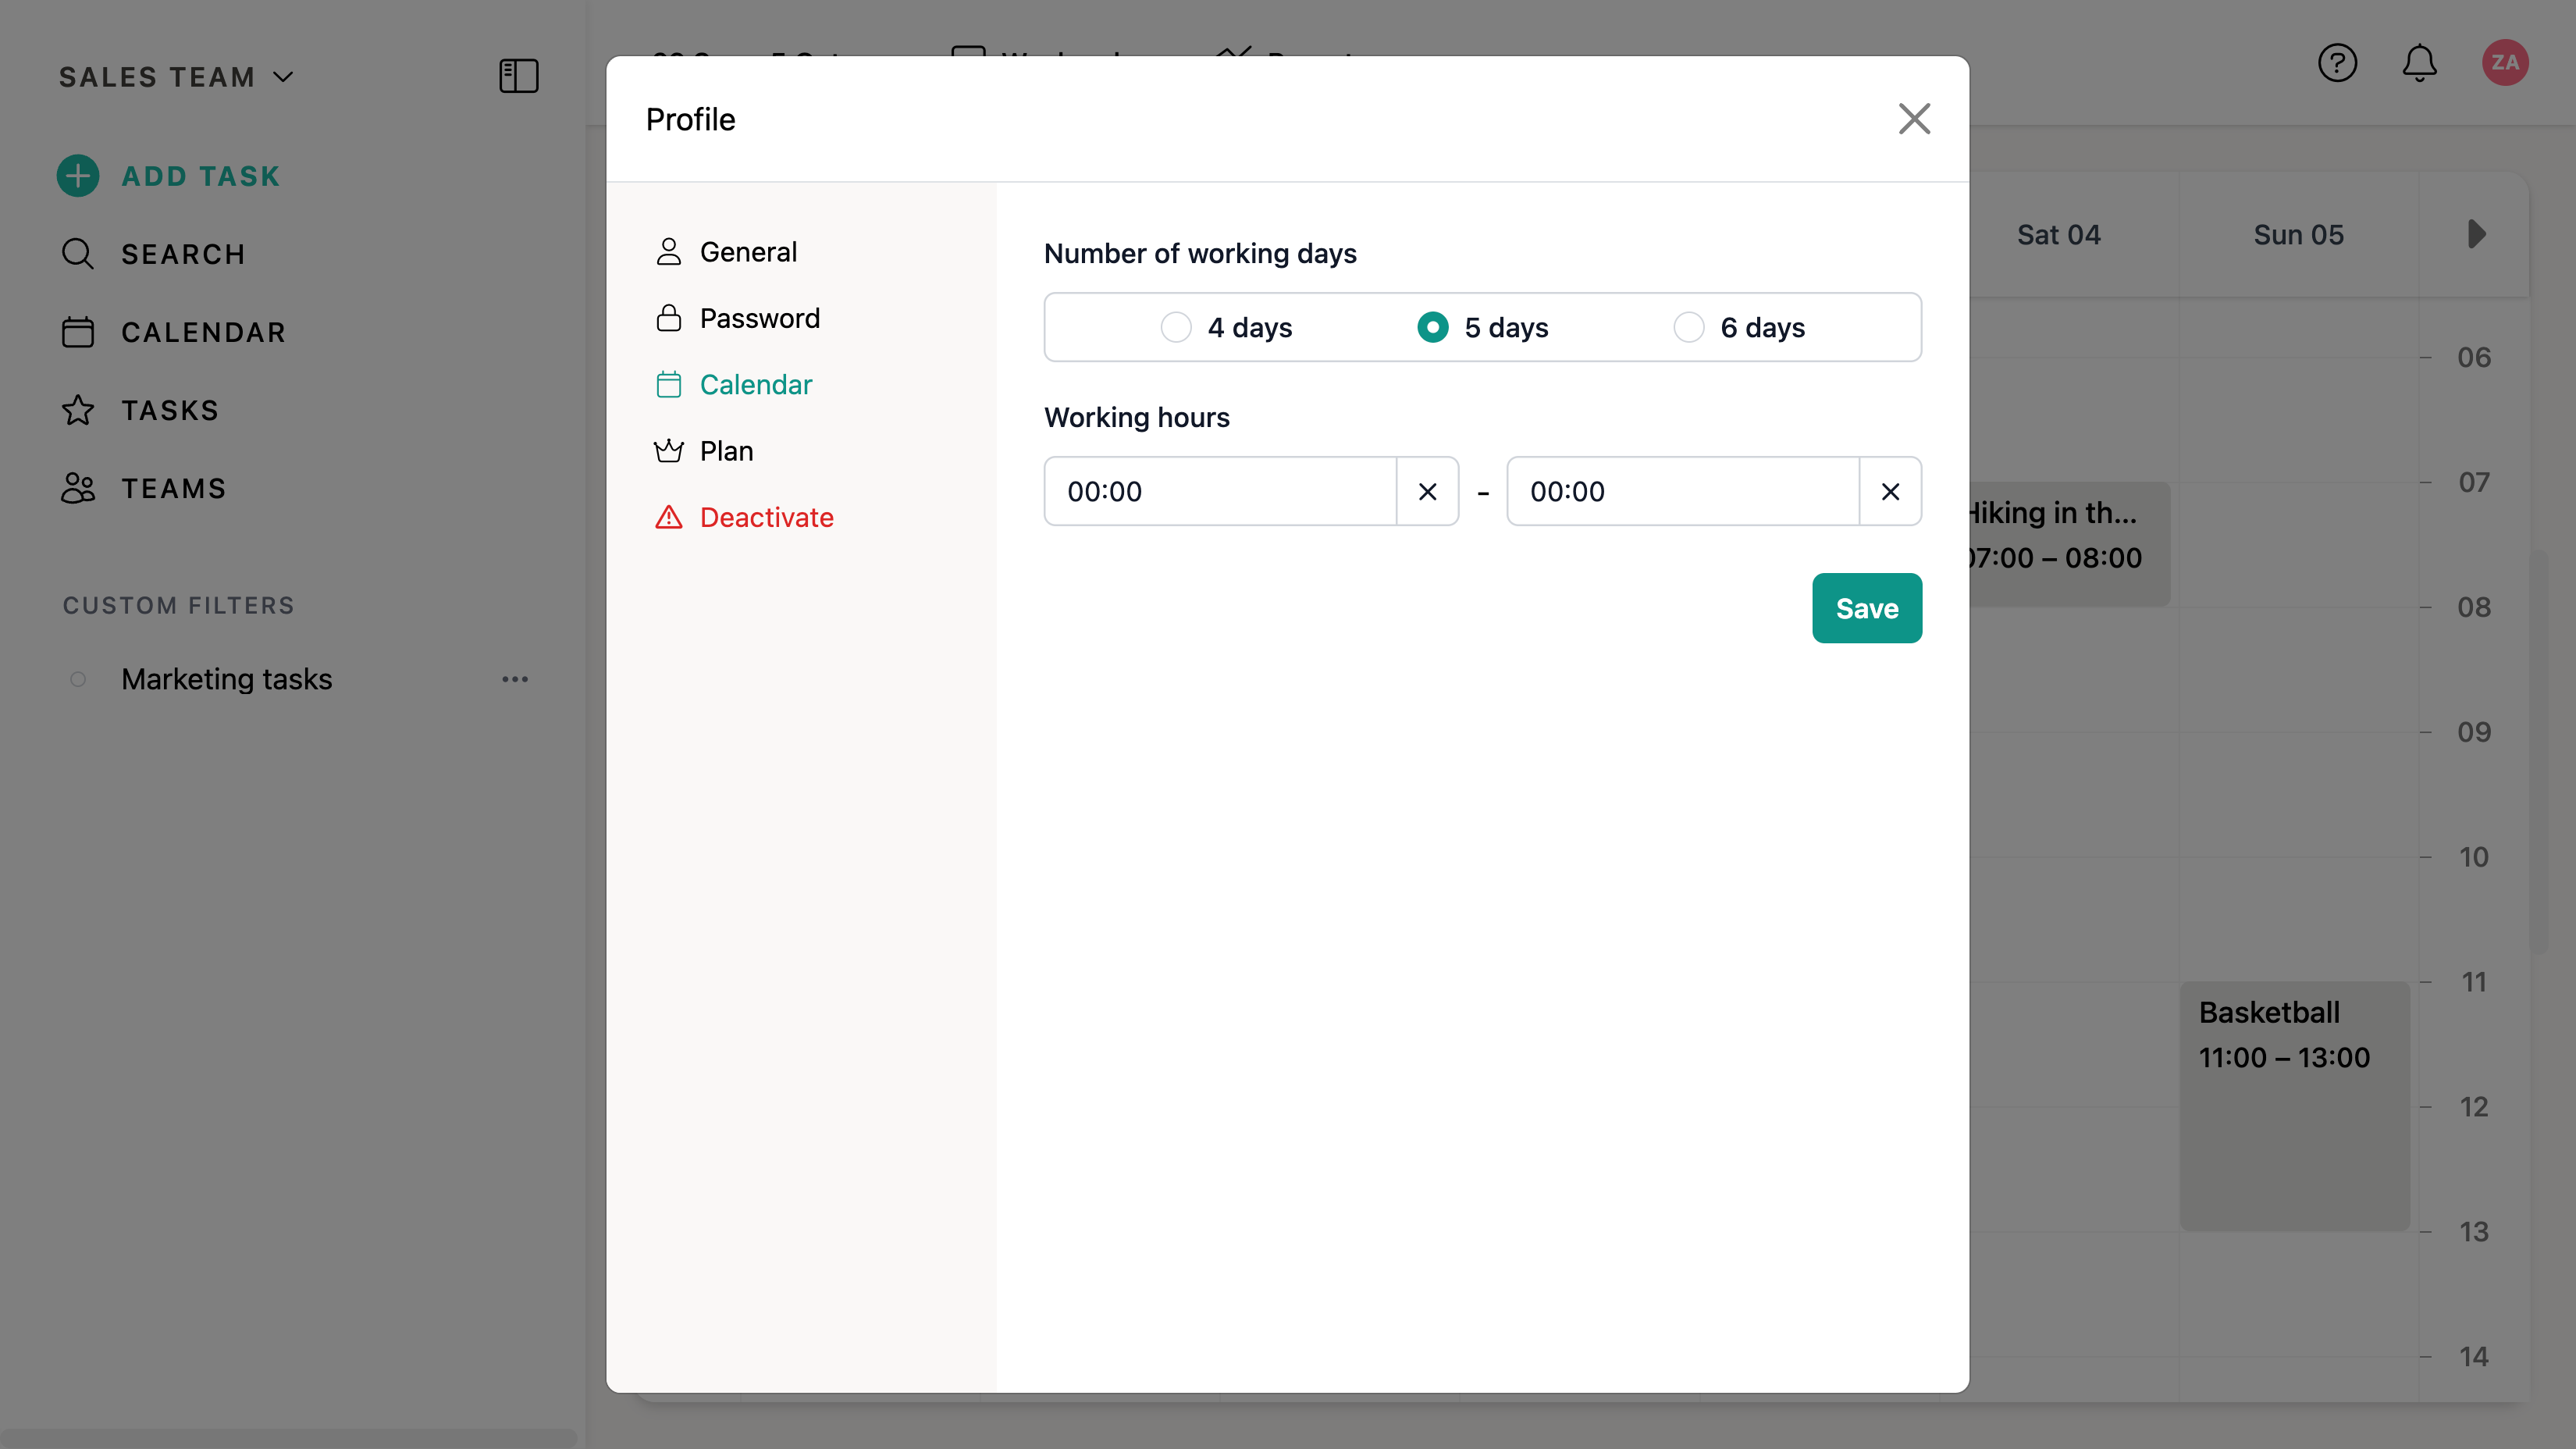Click the Deactivate account link

click(766, 517)
